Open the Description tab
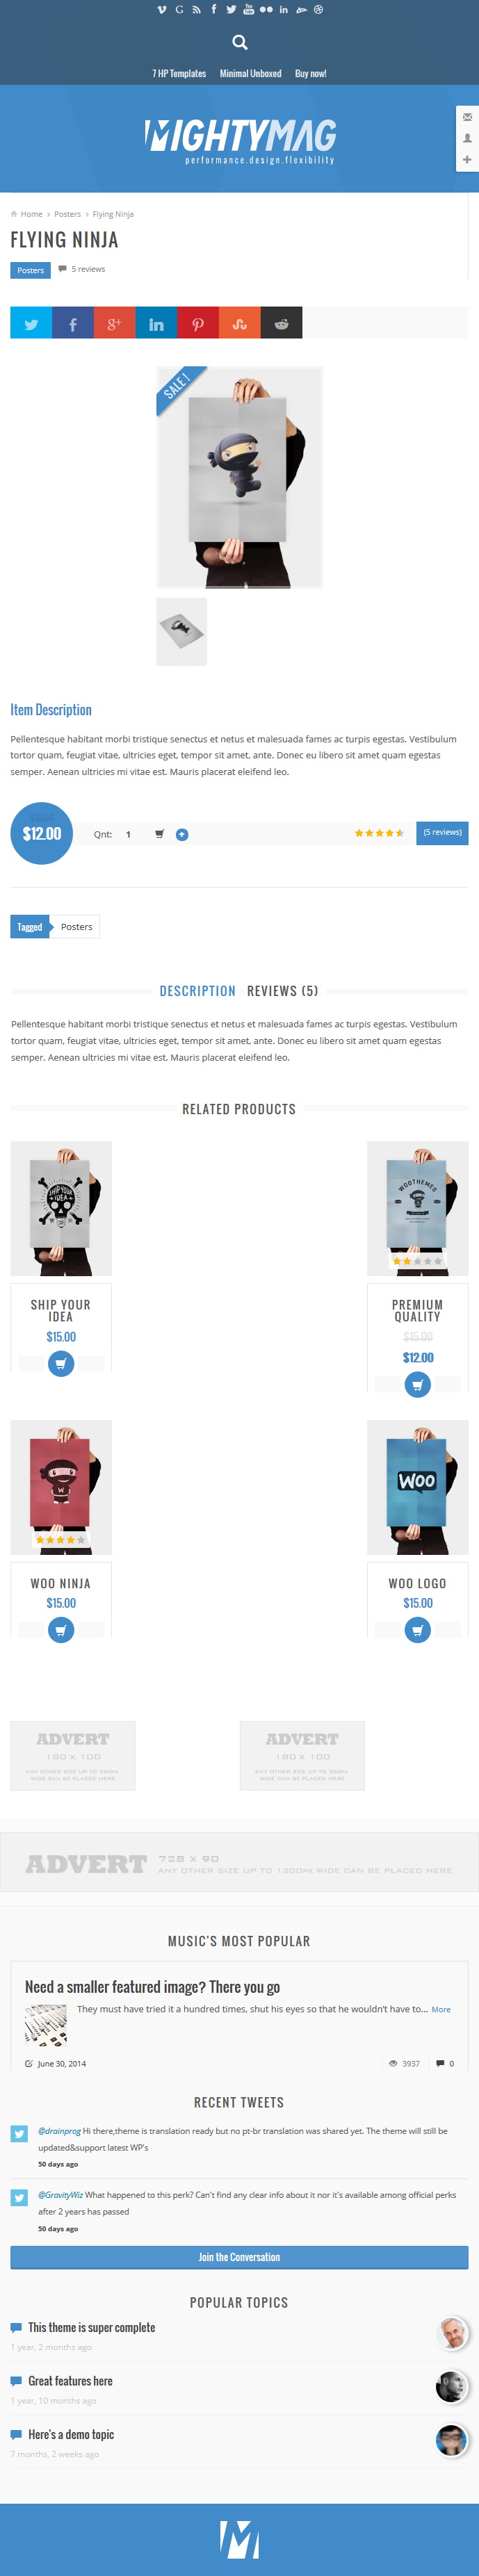 point(198,991)
